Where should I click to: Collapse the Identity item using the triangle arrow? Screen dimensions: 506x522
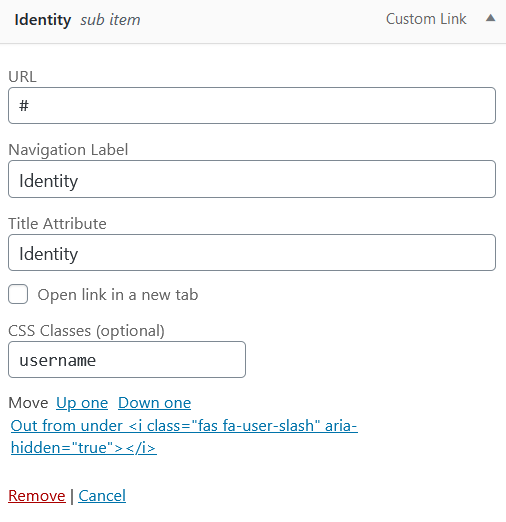tap(490, 18)
